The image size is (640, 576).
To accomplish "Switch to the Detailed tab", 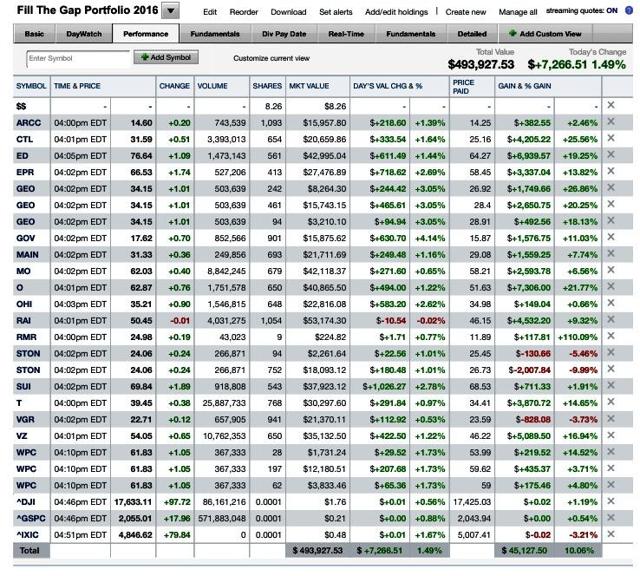I will (472, 33).
